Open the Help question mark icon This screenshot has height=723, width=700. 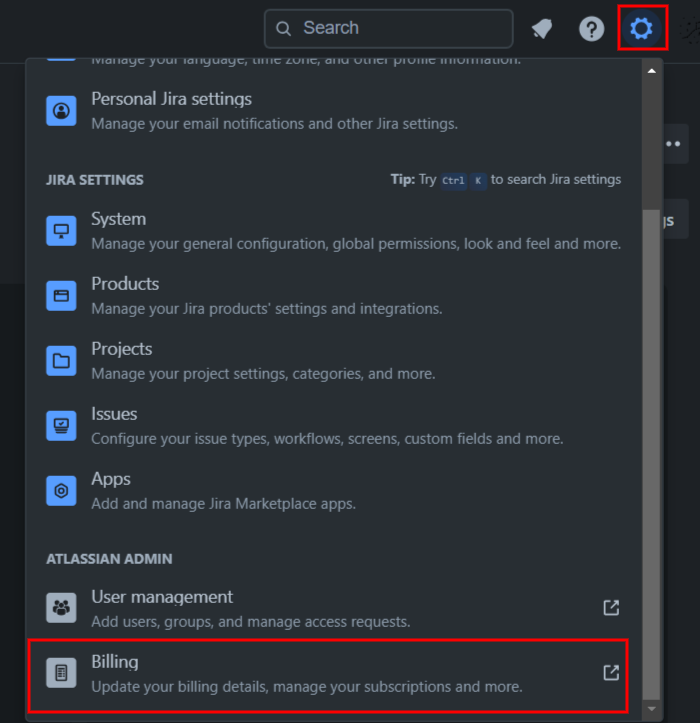click(592, 29)
